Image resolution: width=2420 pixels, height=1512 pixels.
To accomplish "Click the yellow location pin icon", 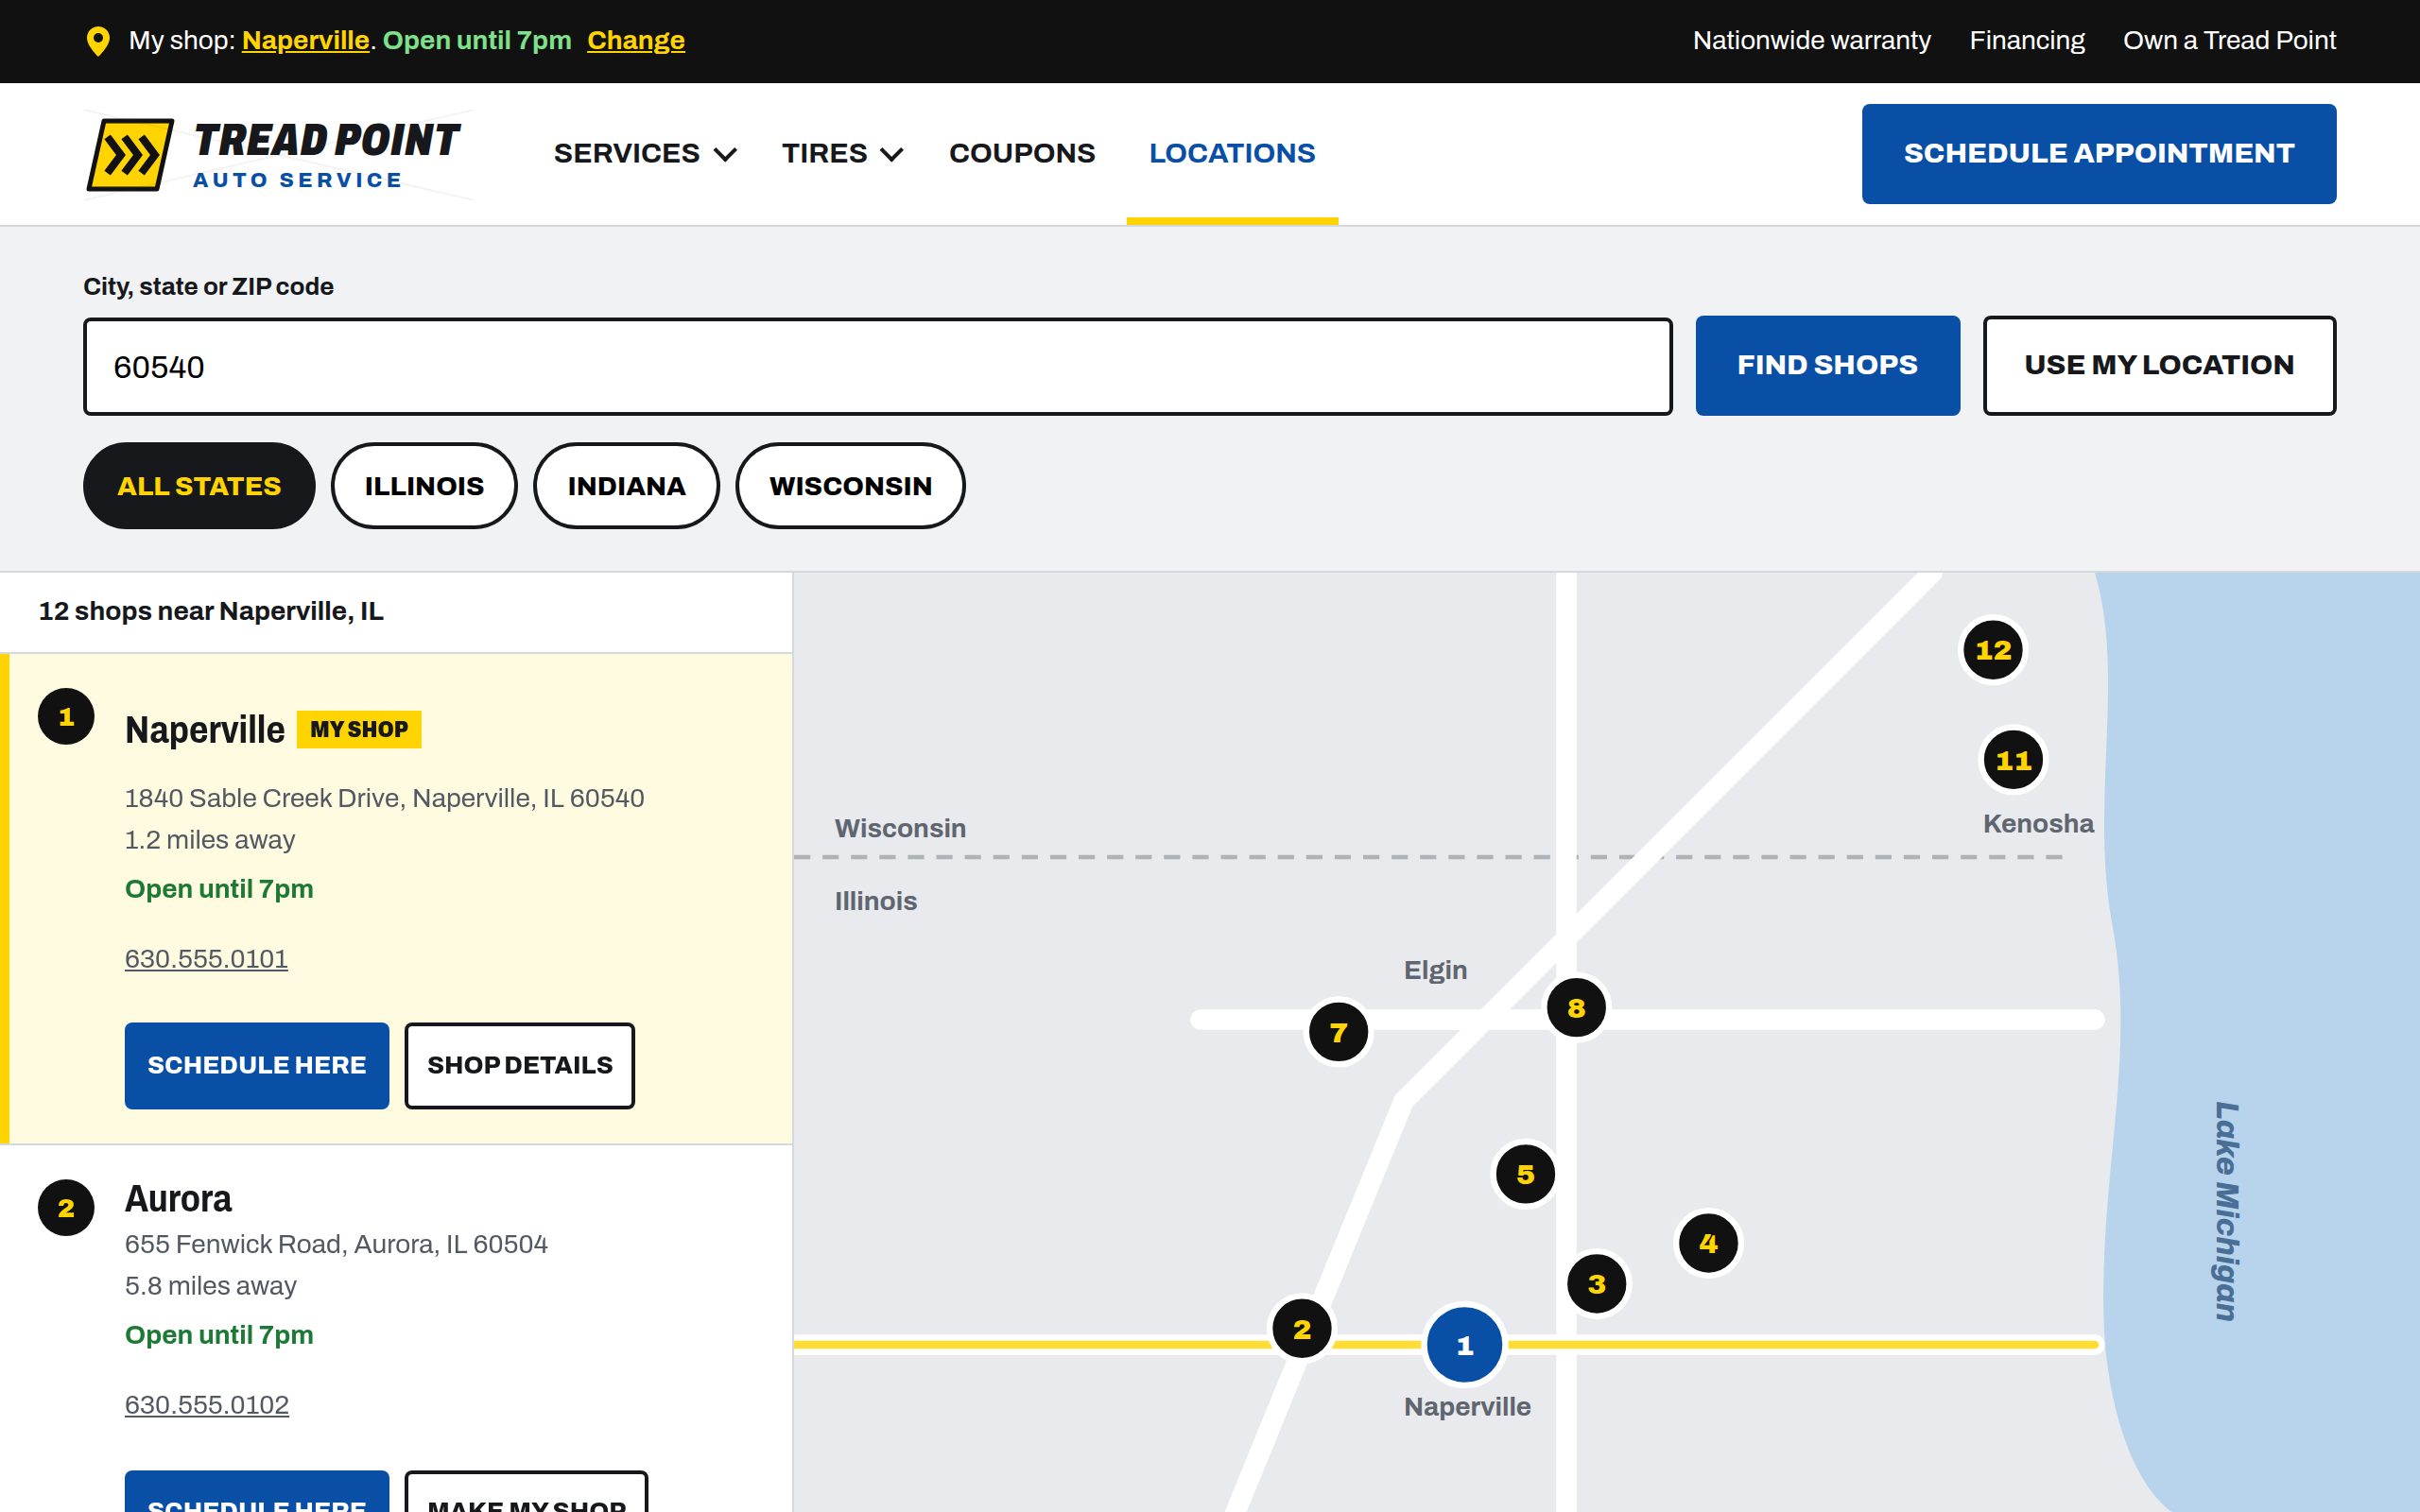I will 98,41.
